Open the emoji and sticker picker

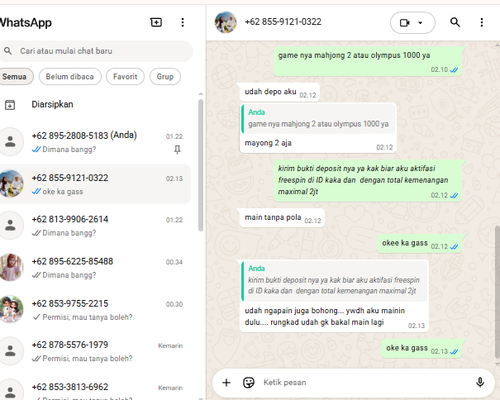[249, 382]
